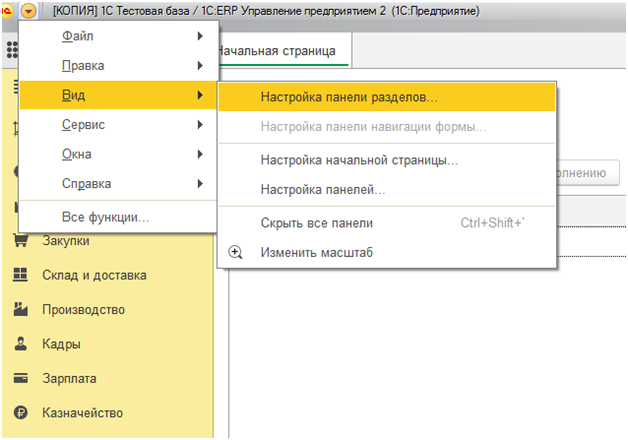Select the Вид menu item

pyautogui.click(x=118, y=95)
